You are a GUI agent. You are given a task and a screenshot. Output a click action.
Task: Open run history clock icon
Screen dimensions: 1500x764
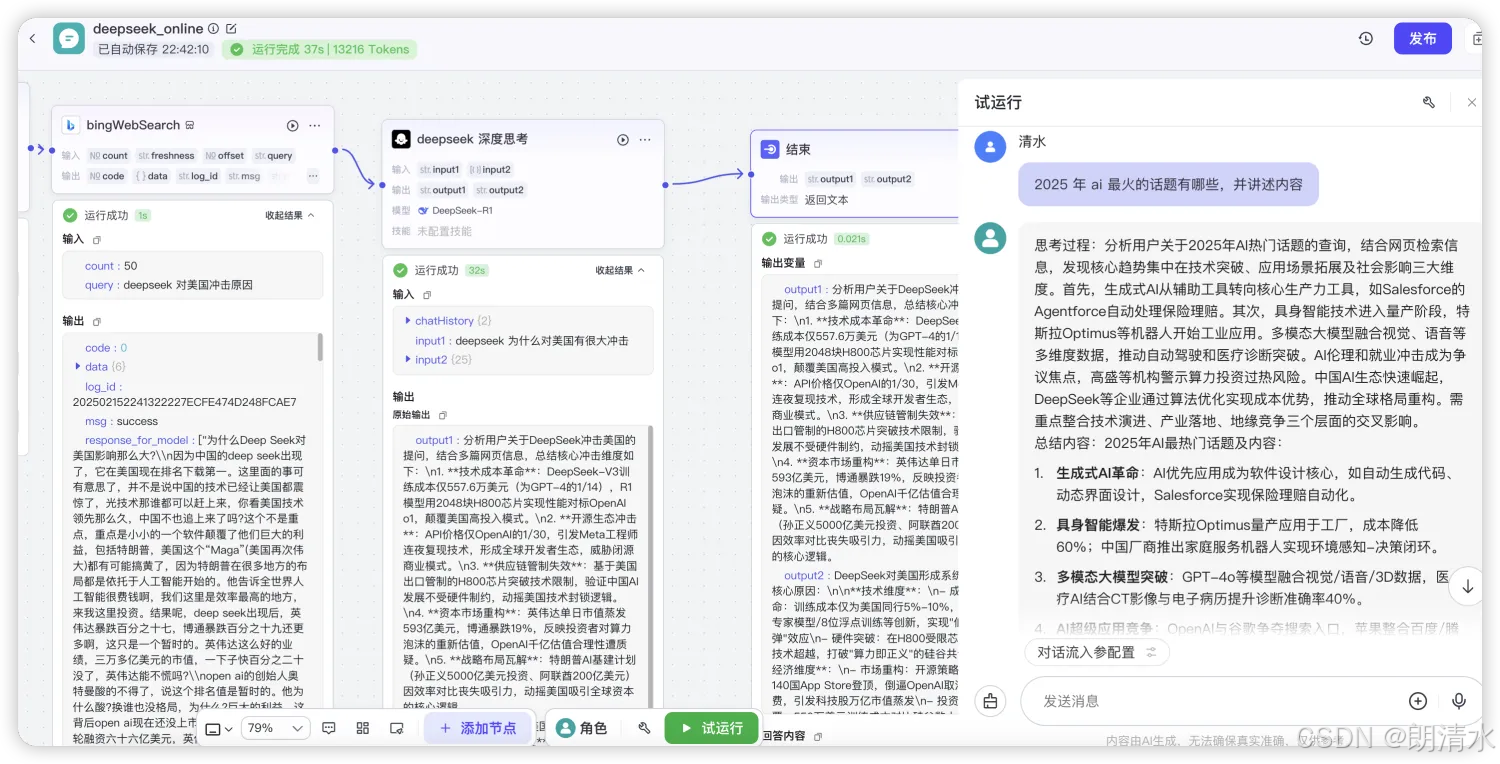[1366, 38]
